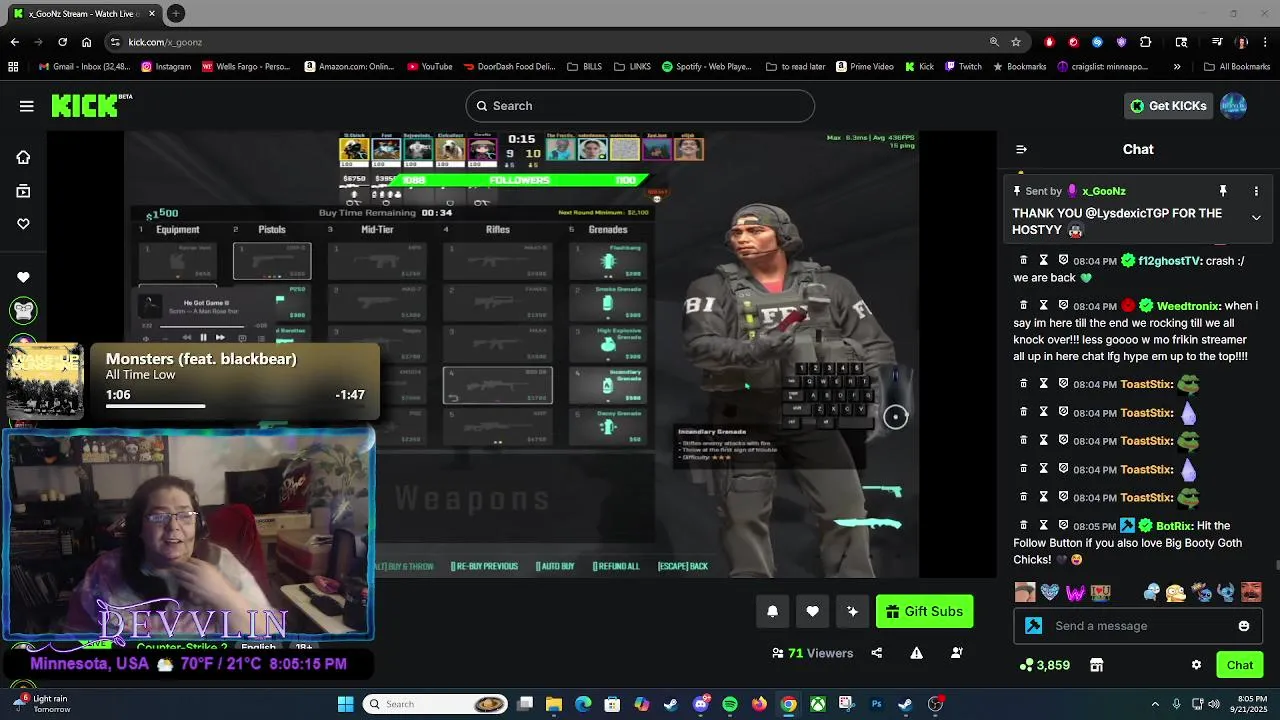The height and width of the screenshot is (720, 1280).
Task: Expand the pinned message chevron
Action: pyautogui.click(x=1256, y=217)
